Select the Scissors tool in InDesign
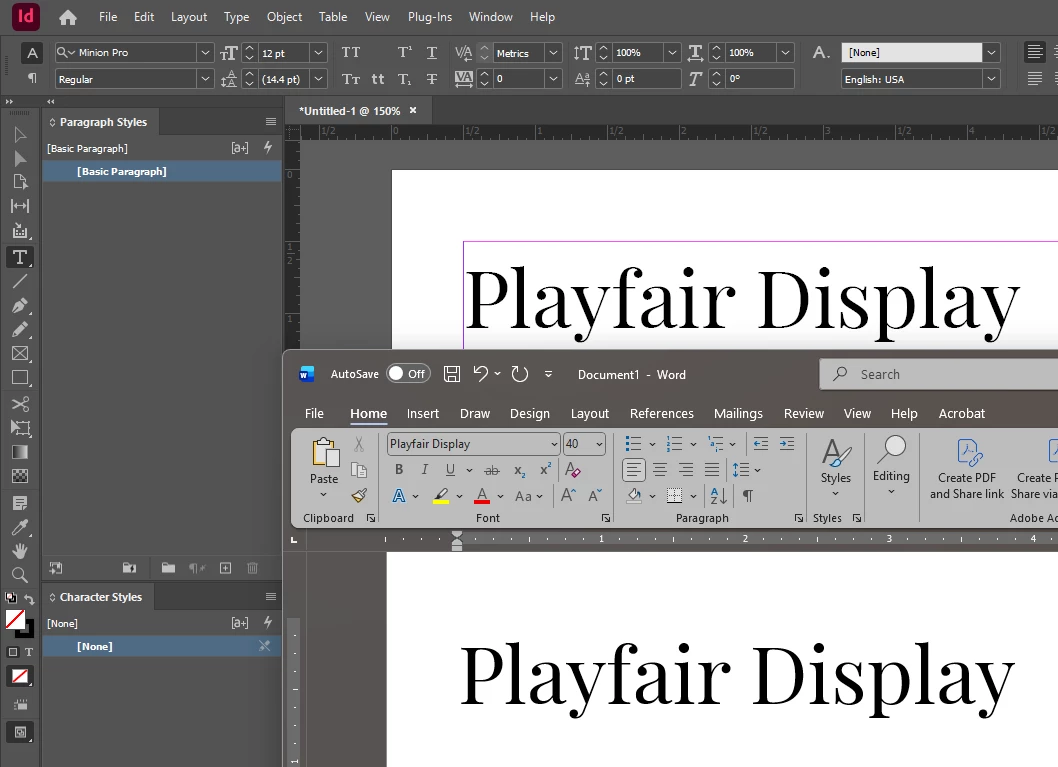The width and height of the screenshot is (1058, 767). (x=20, y=403)
